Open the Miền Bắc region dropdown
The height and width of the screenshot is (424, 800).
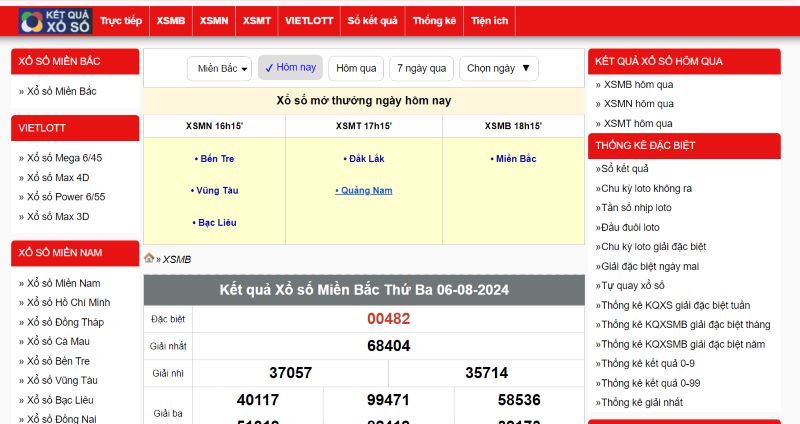tap(219, 68)
